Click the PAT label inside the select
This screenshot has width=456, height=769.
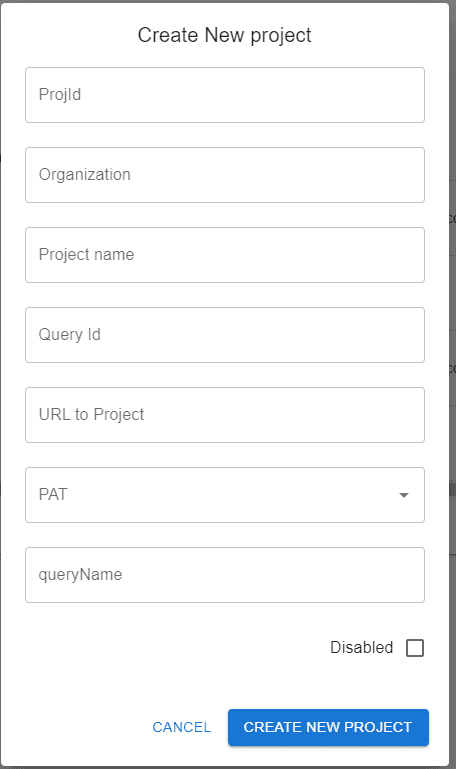point(52,494)
